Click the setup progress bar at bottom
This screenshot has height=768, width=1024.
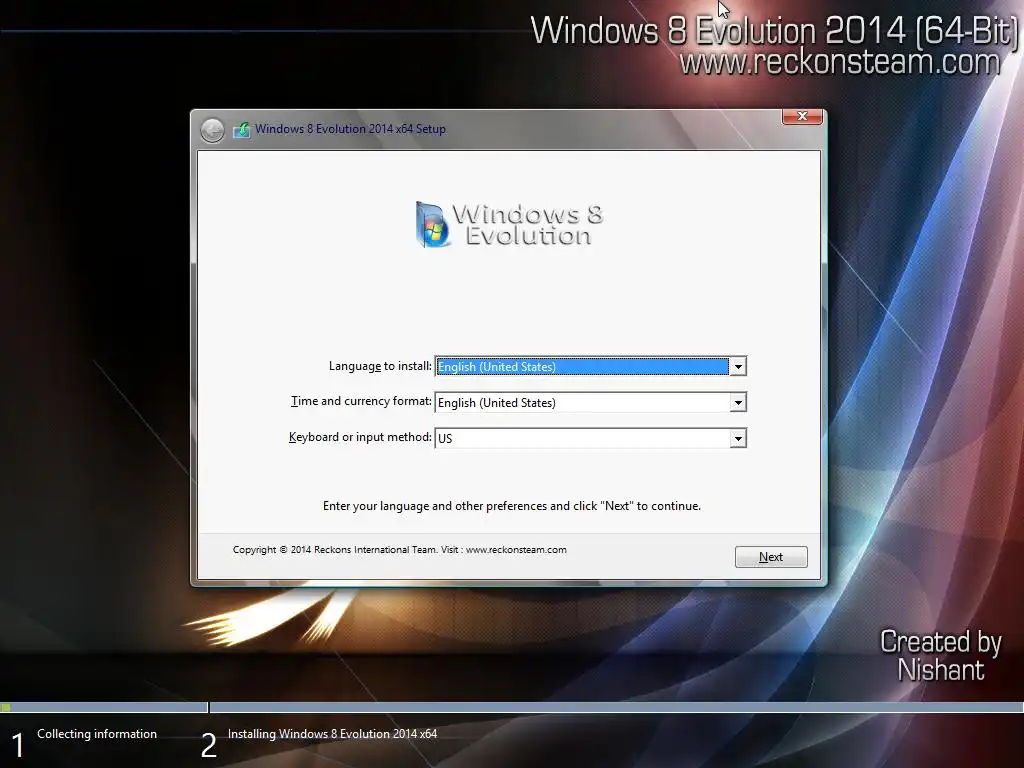coord(512,707)
